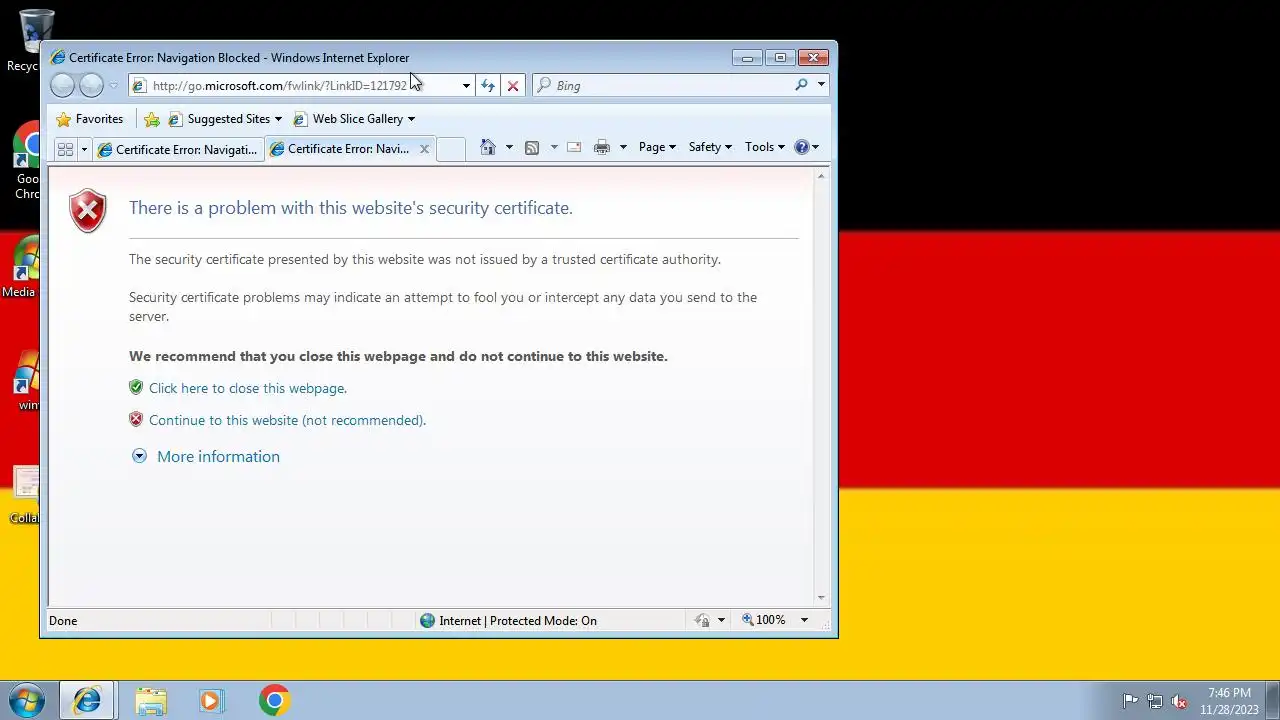The width and height of the screenshot is (1280, 720).
Task: Click the red shield icon beside continue link
Action: click(136, 420)
